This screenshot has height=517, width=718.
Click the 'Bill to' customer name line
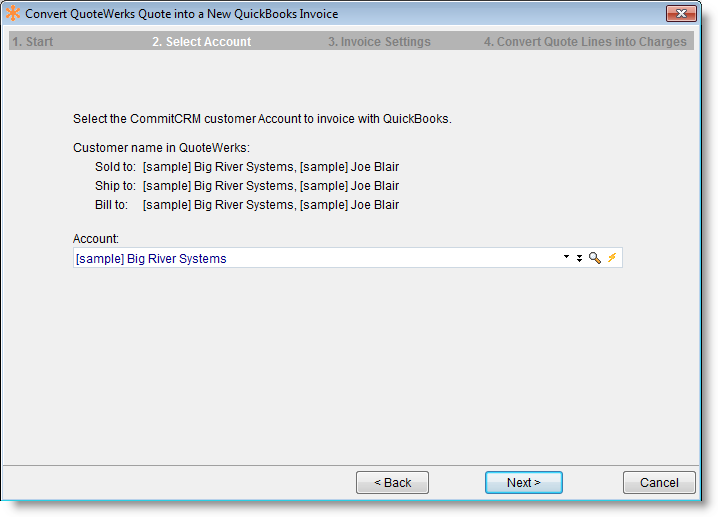point(246,205)
